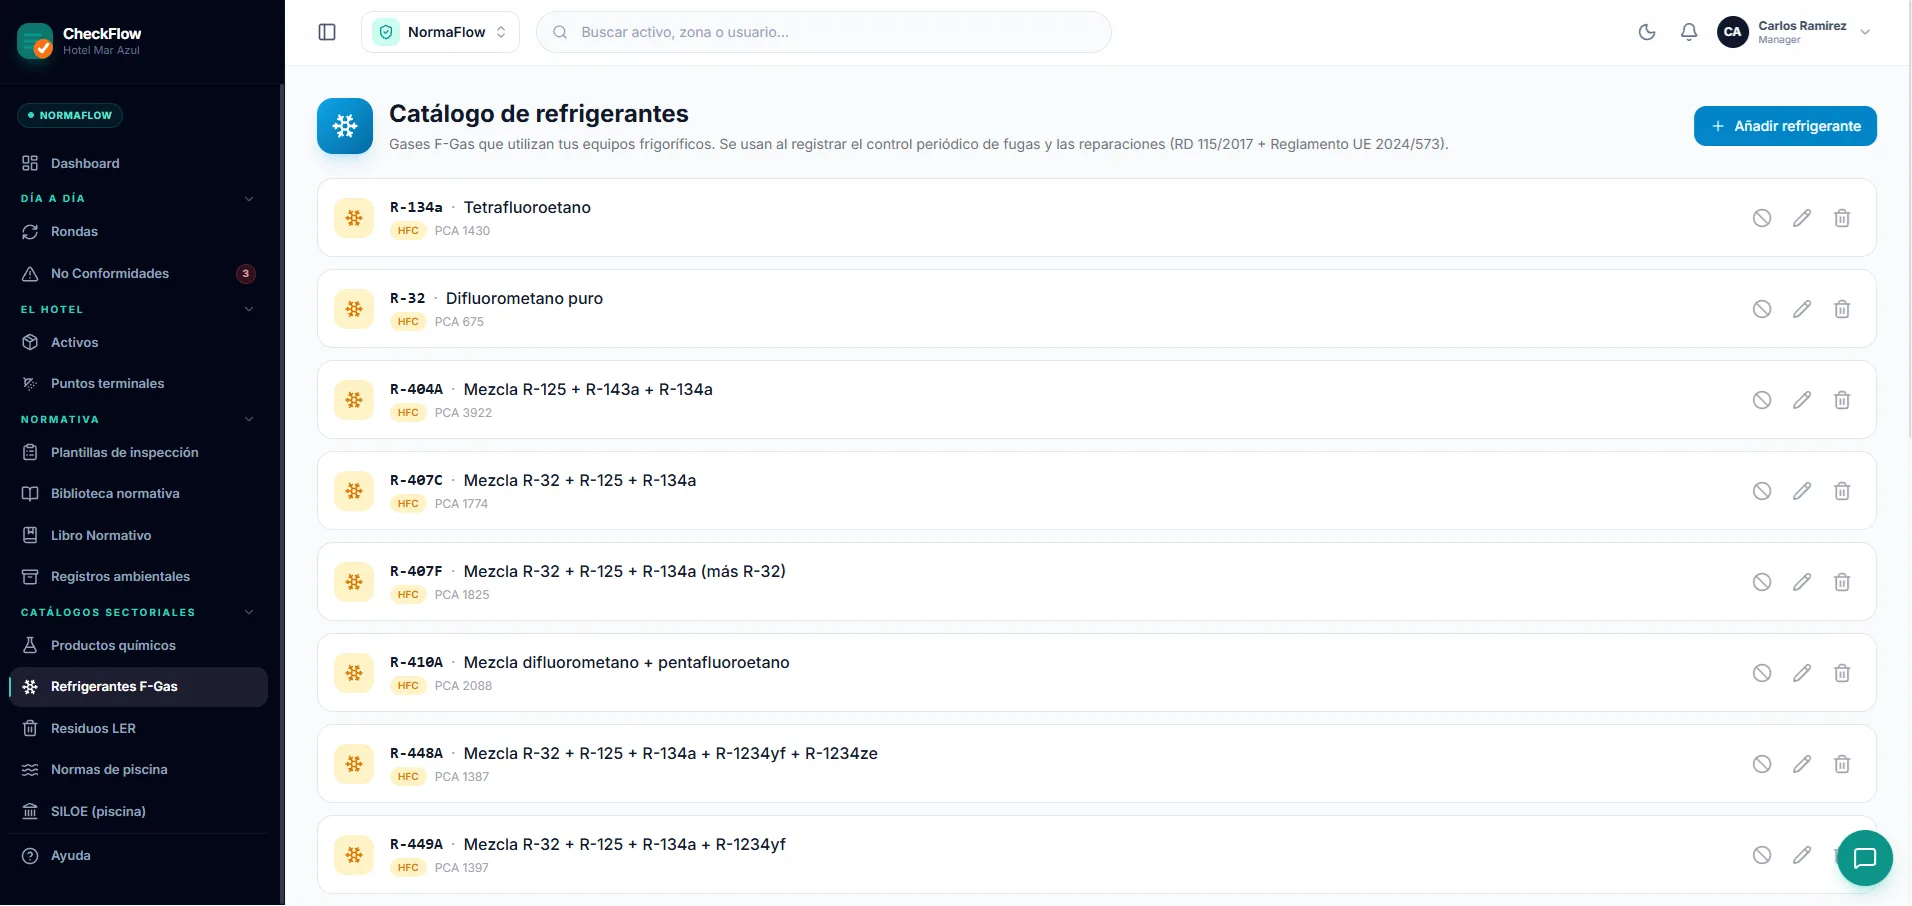Screen dimensions: 1912x906
Task: Open Libro Normativo
Action: pyautogui.click(x=139, y=535)
